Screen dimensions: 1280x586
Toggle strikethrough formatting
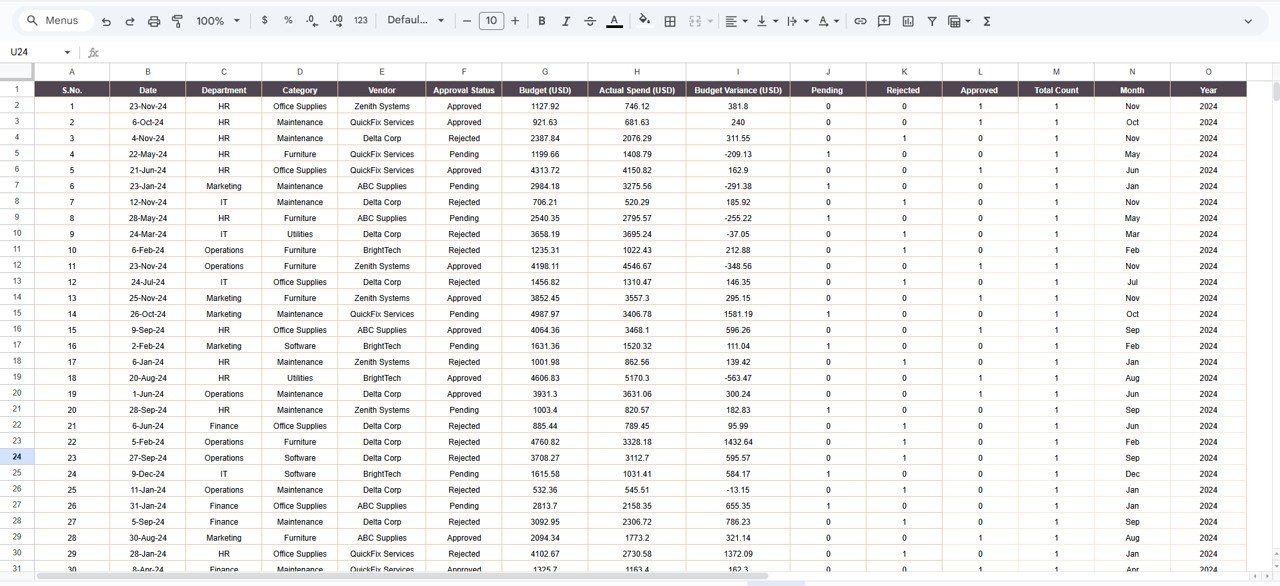(x=590, y=21)
